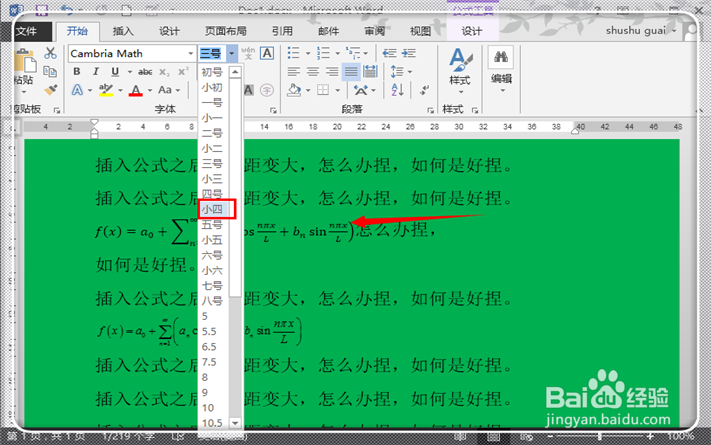Click the Asian layout icon

click(x=361, y=90)
